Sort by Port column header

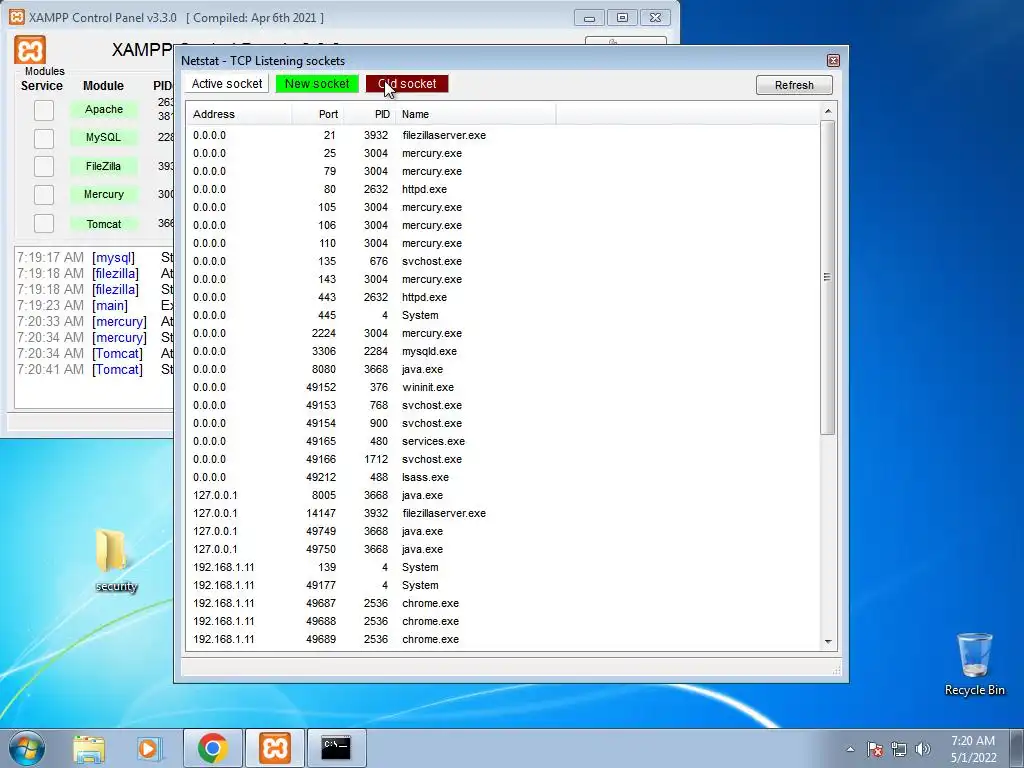pos(317,114)
